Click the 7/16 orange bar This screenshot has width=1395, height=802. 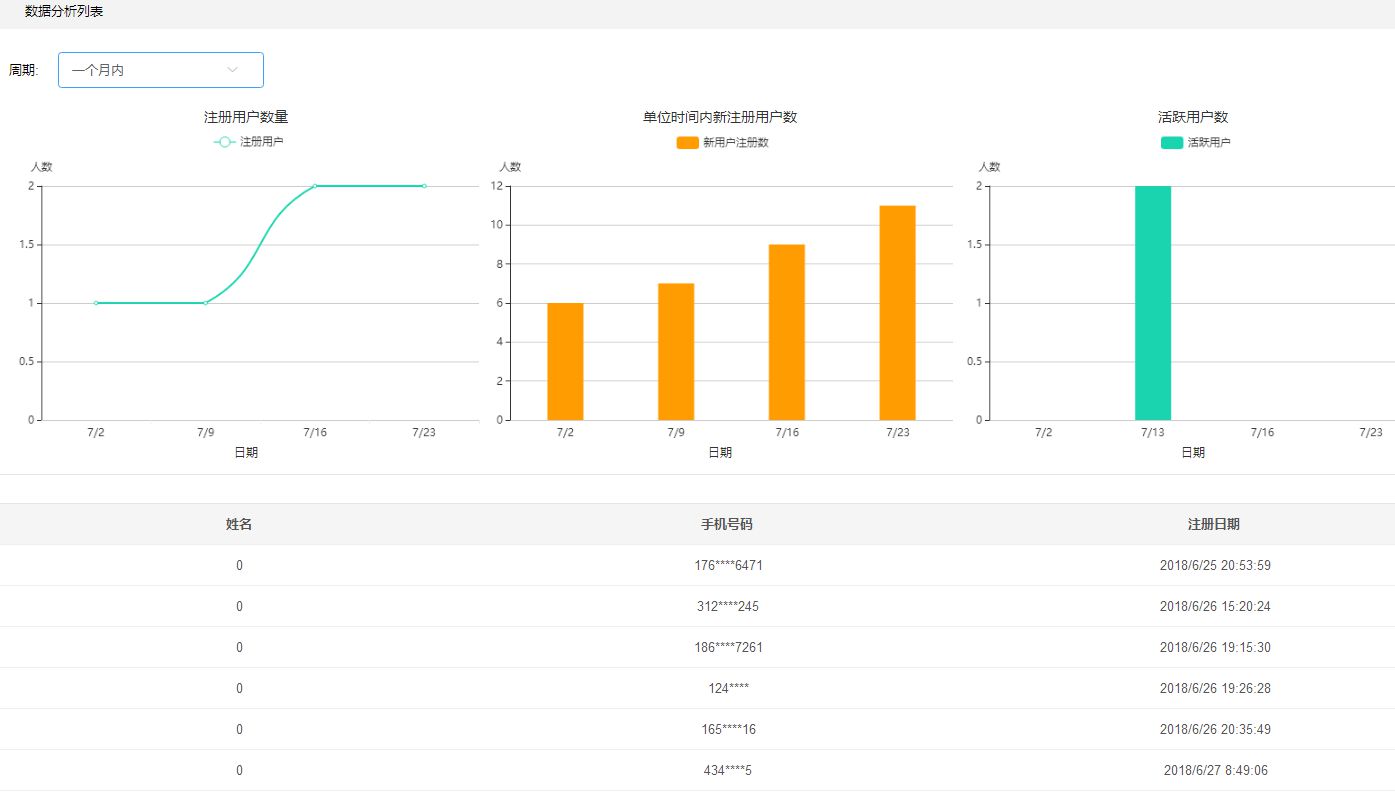point(787,332)
